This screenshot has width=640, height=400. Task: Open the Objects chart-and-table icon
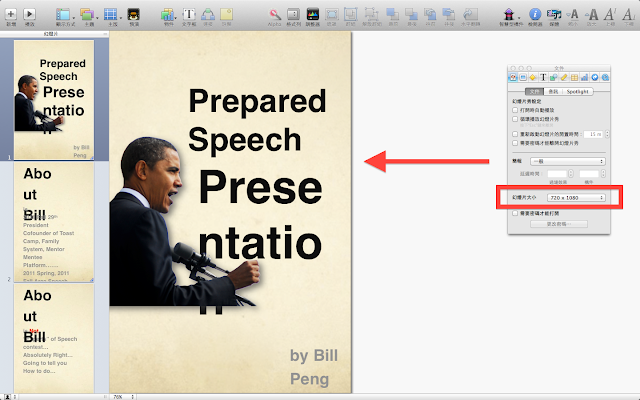167,15
